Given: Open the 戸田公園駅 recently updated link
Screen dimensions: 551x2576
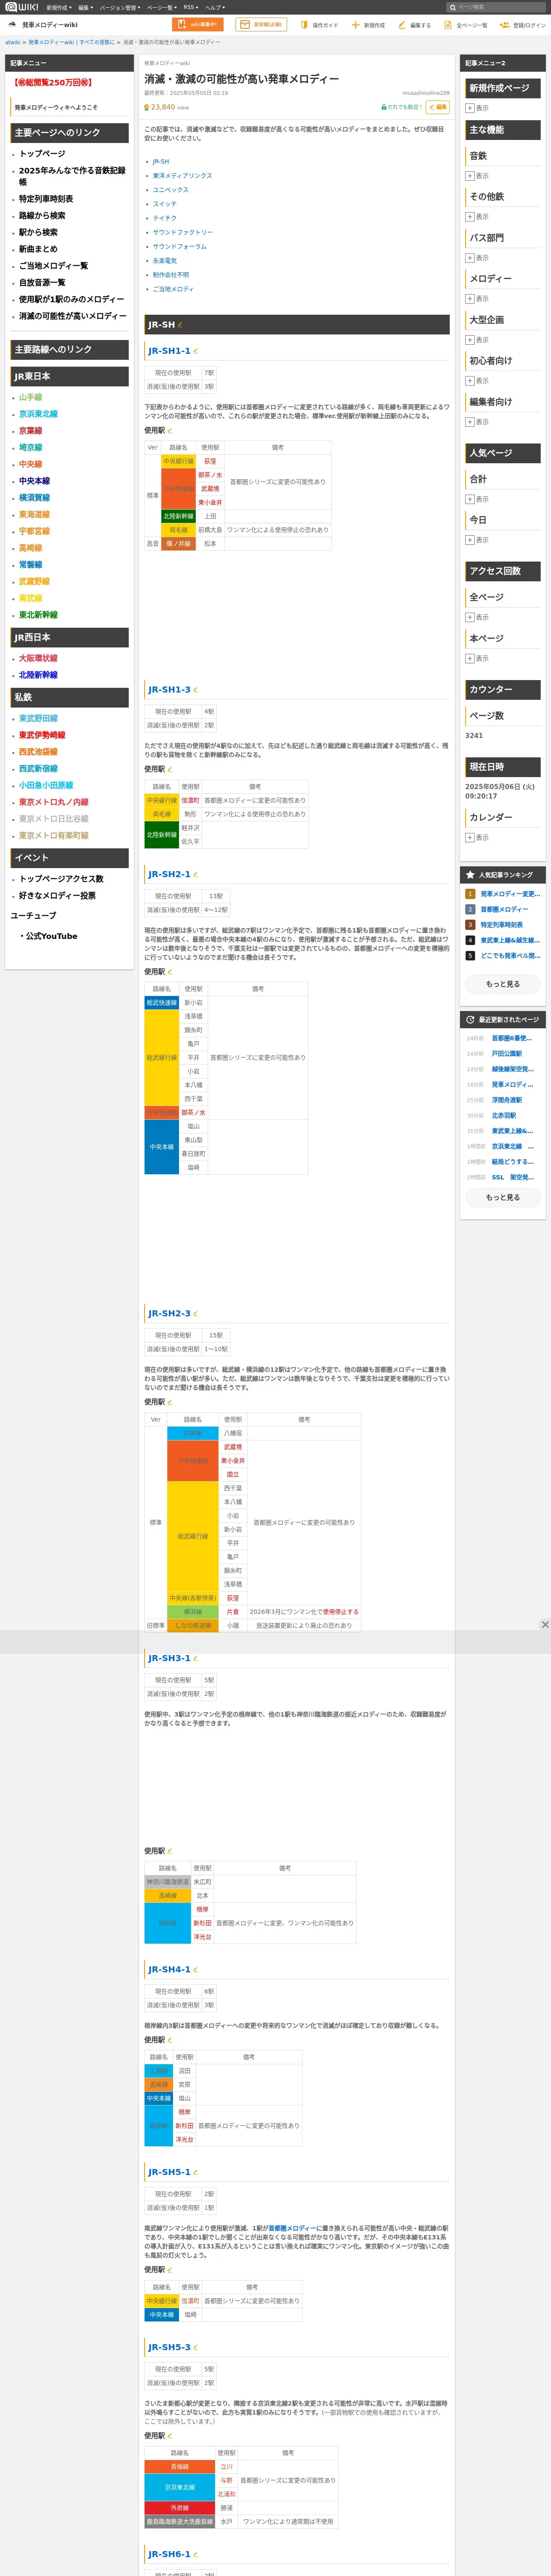Looking at the screenshot, I should [x=506, y=1053].
